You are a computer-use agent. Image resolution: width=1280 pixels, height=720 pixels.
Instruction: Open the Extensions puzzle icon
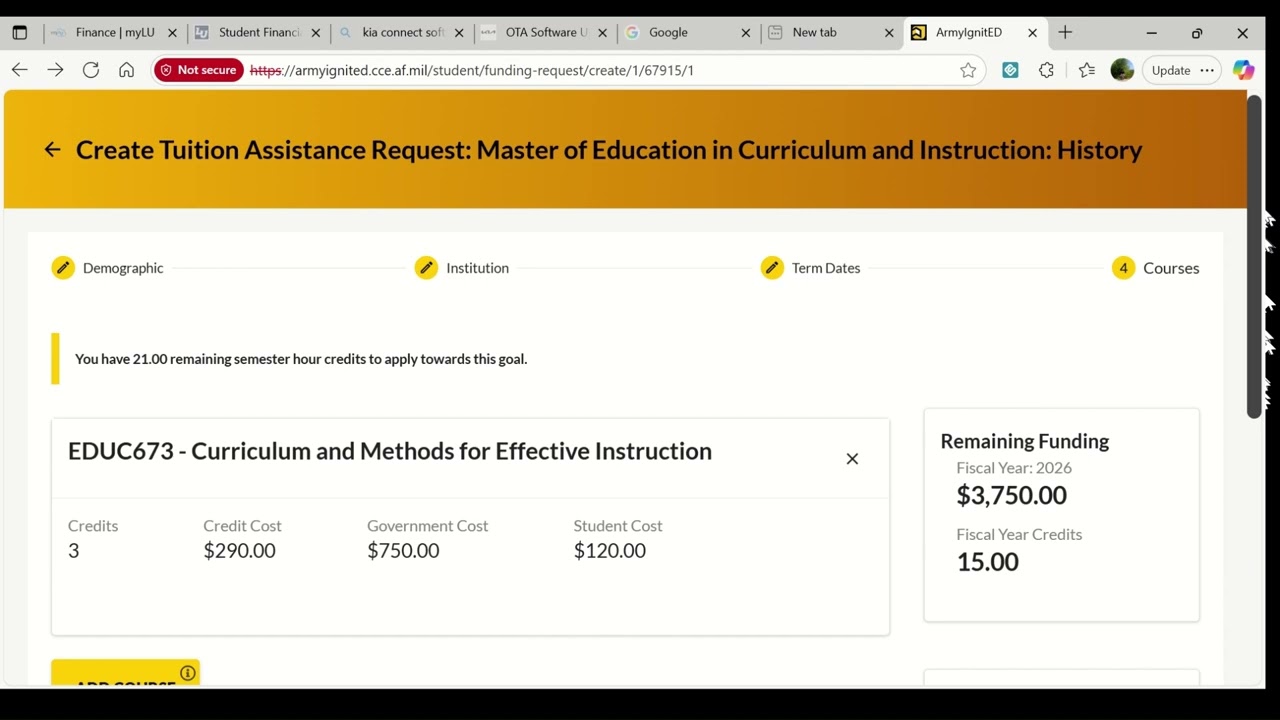(x=1046, y=70)
